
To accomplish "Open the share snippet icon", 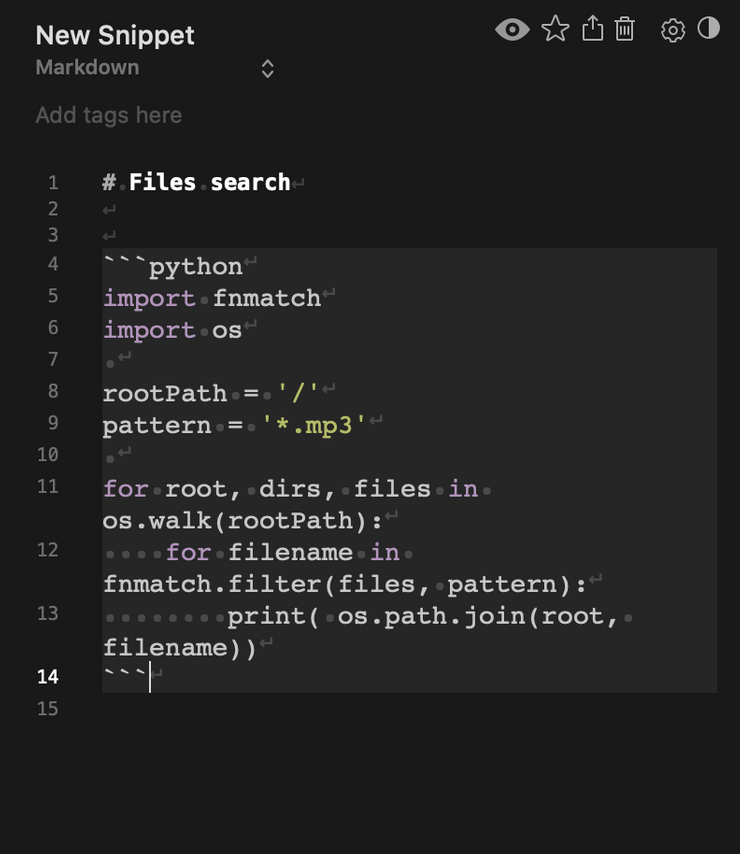I will point(592,28).
